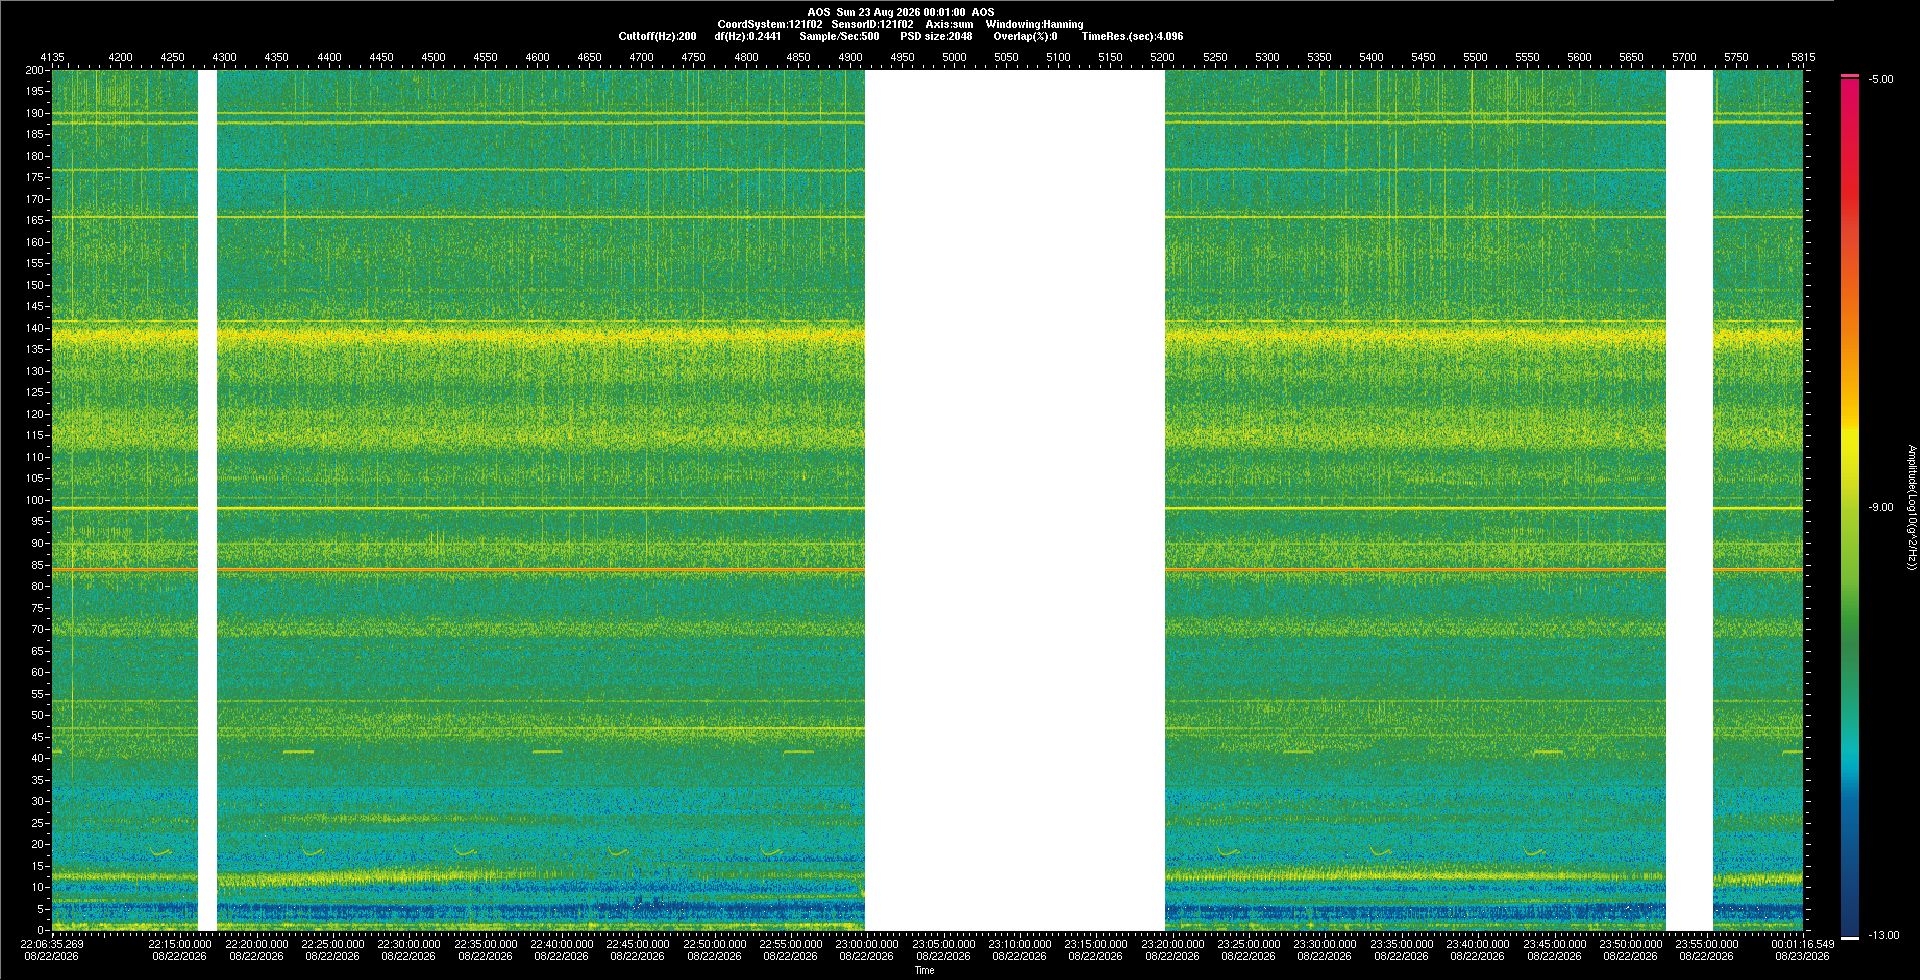Click the '10' frequency-axis label

click(38, 887)
